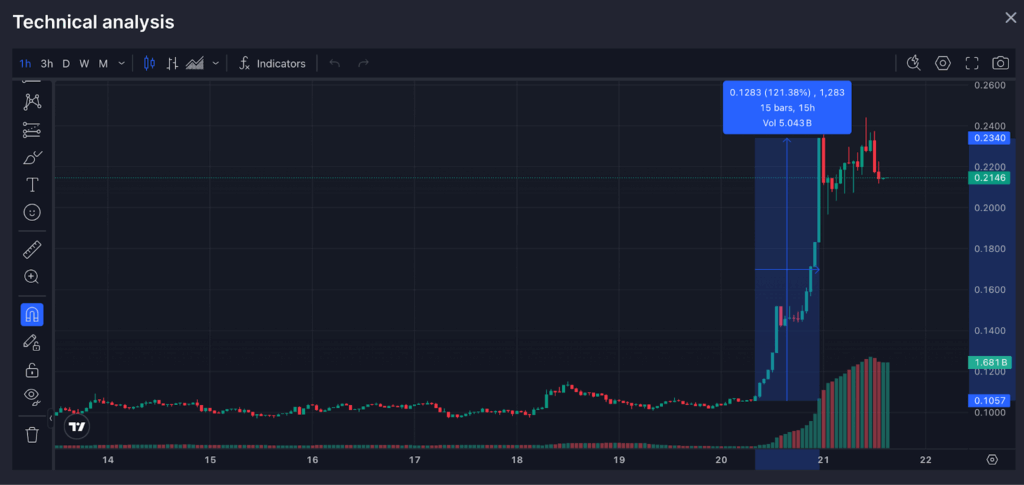
Task: Toggle lock all drawing tools
Action: pyautogui.click(x=32, y=370)
